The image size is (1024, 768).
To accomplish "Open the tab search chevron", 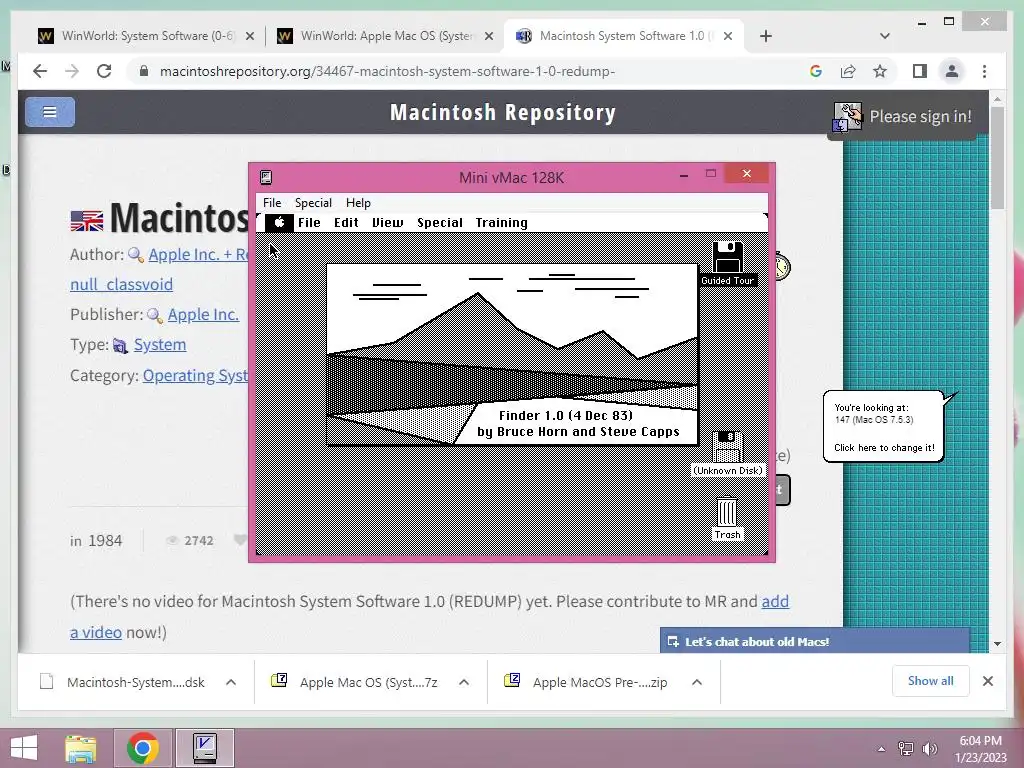I will 885,36.
